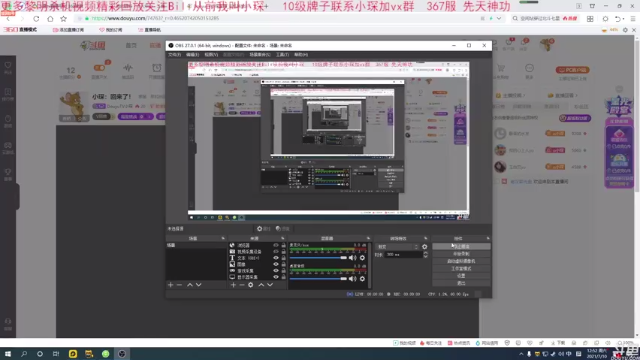Open the Tools menu in OBS

point(282,55)
